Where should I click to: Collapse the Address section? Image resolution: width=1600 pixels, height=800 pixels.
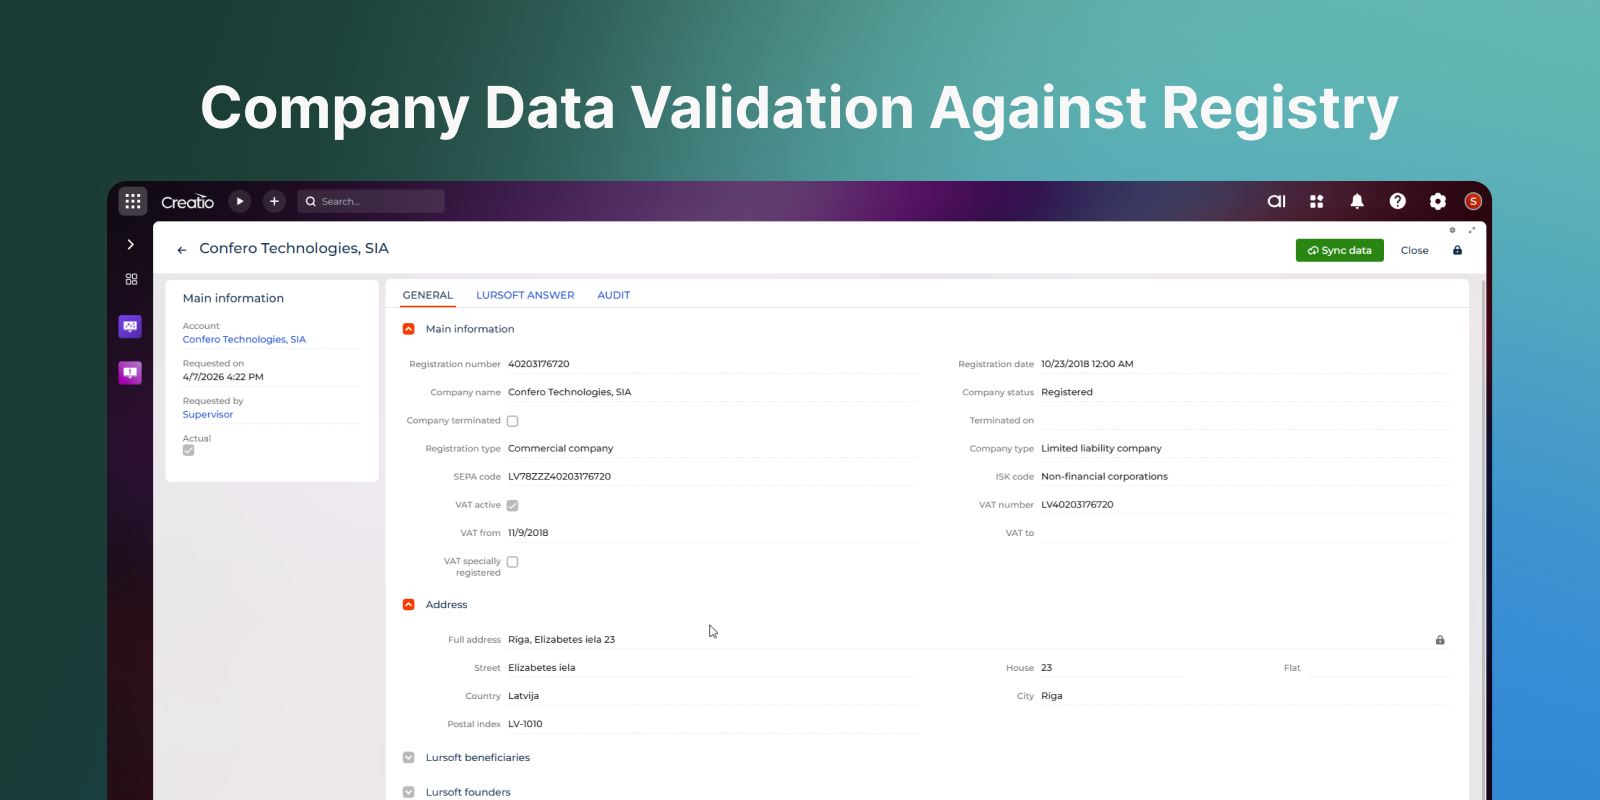tap(409, 605)
